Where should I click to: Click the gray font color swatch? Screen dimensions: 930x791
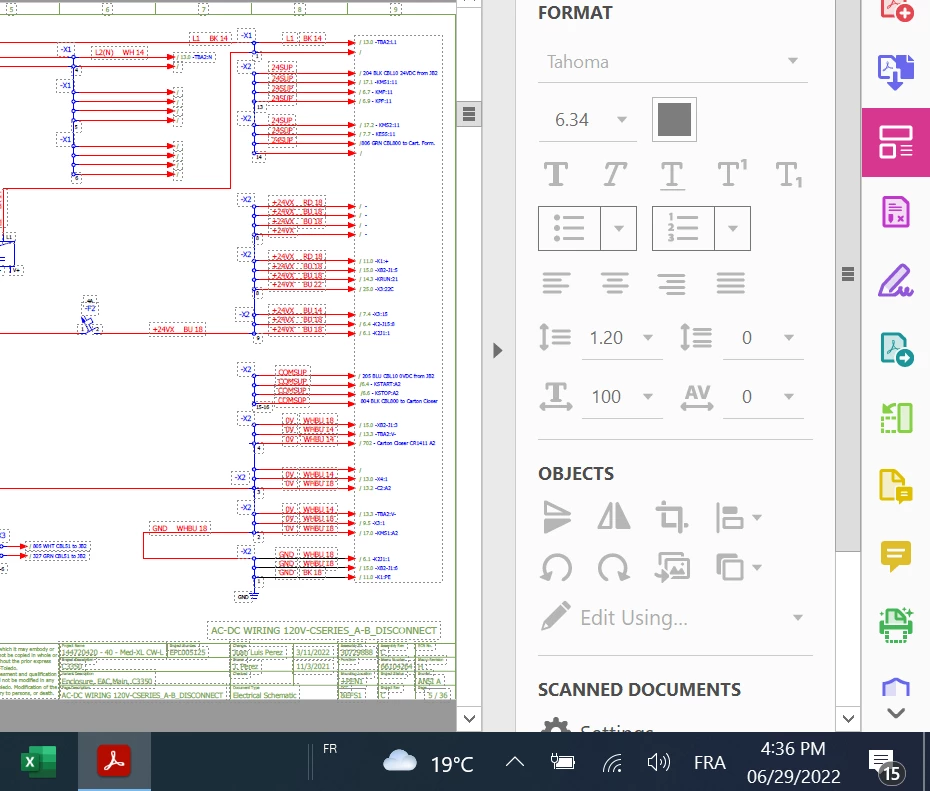pos(674,120)
